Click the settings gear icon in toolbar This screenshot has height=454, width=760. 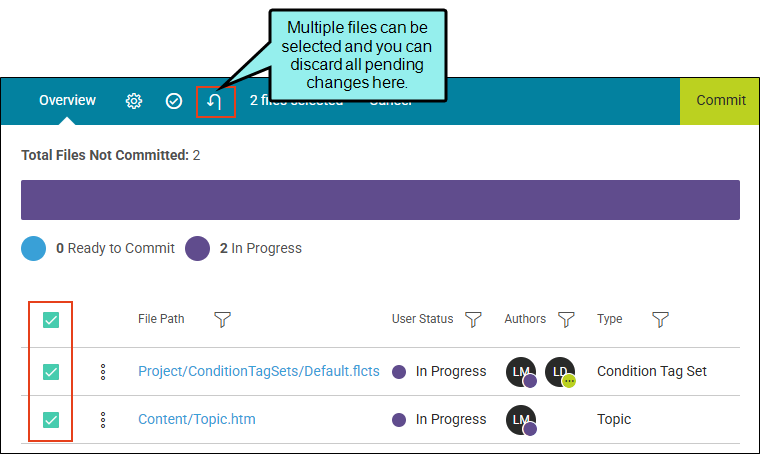[x=133, y=101]
